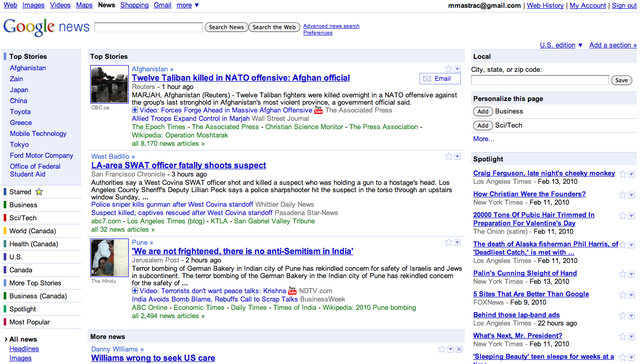The height and width of the screenshot is (364, 640).
Task: Open Ford Motor Company topic in sidebar
Action: pyautogui.click(x=42, y=155)
